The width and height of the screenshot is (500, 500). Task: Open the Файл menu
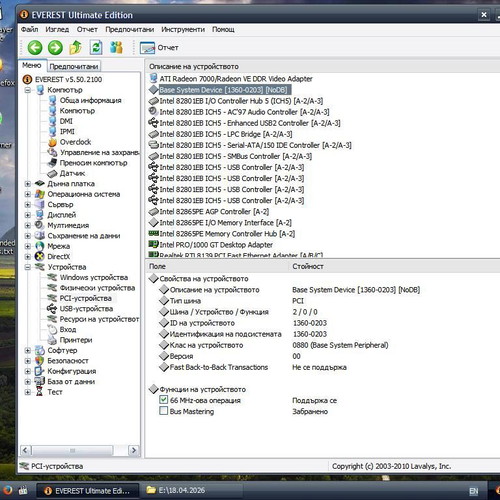click(x=30, y=29)
